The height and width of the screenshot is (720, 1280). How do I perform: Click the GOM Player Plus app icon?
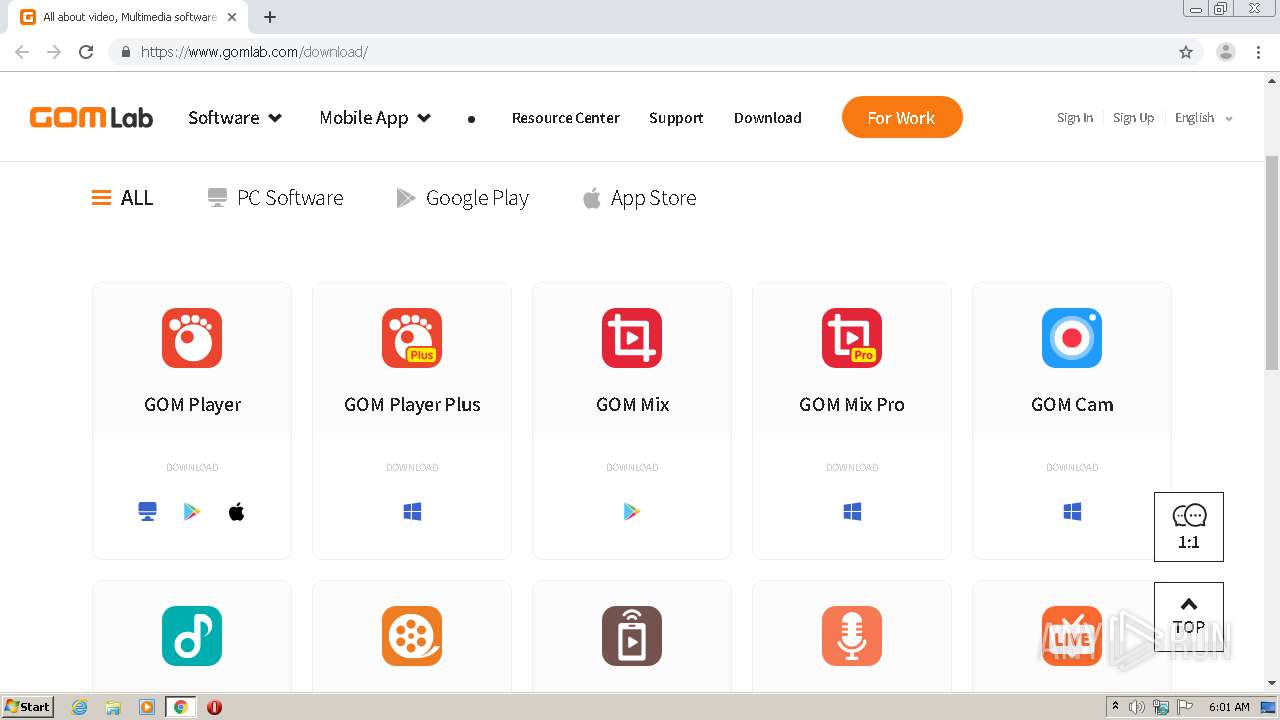pos(412,338)
